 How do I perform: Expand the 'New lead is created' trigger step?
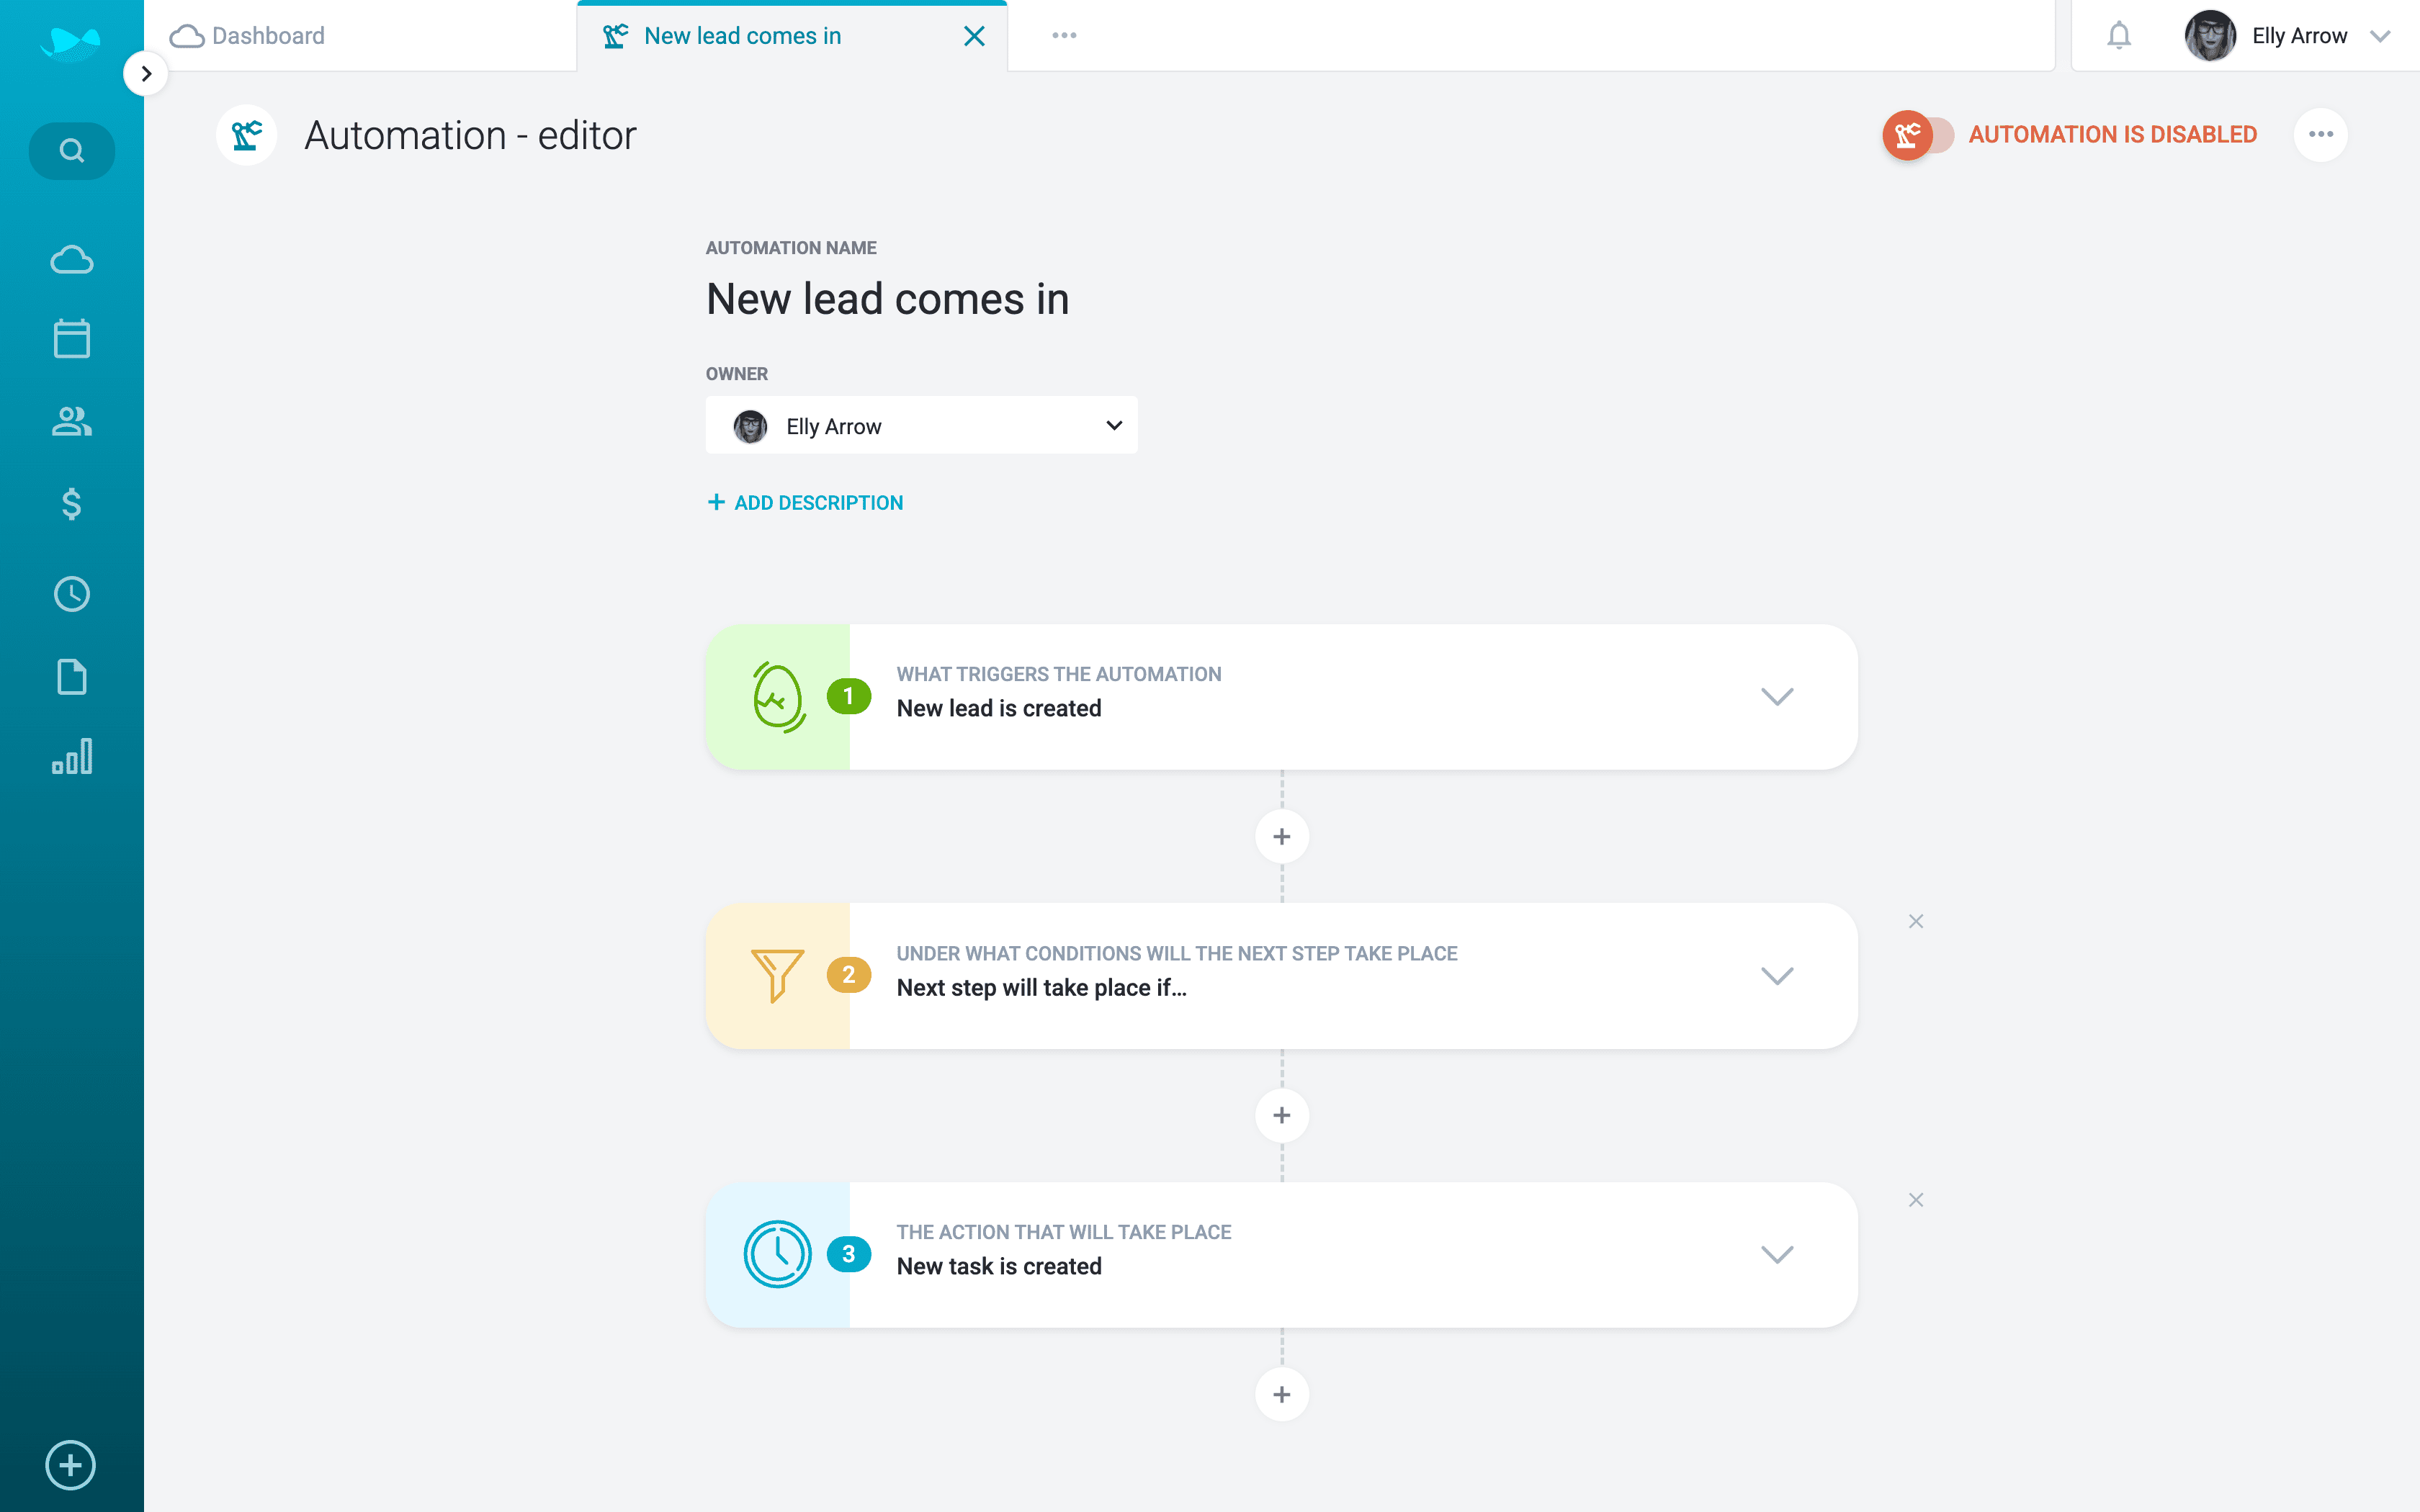(x=1776, y=697)
